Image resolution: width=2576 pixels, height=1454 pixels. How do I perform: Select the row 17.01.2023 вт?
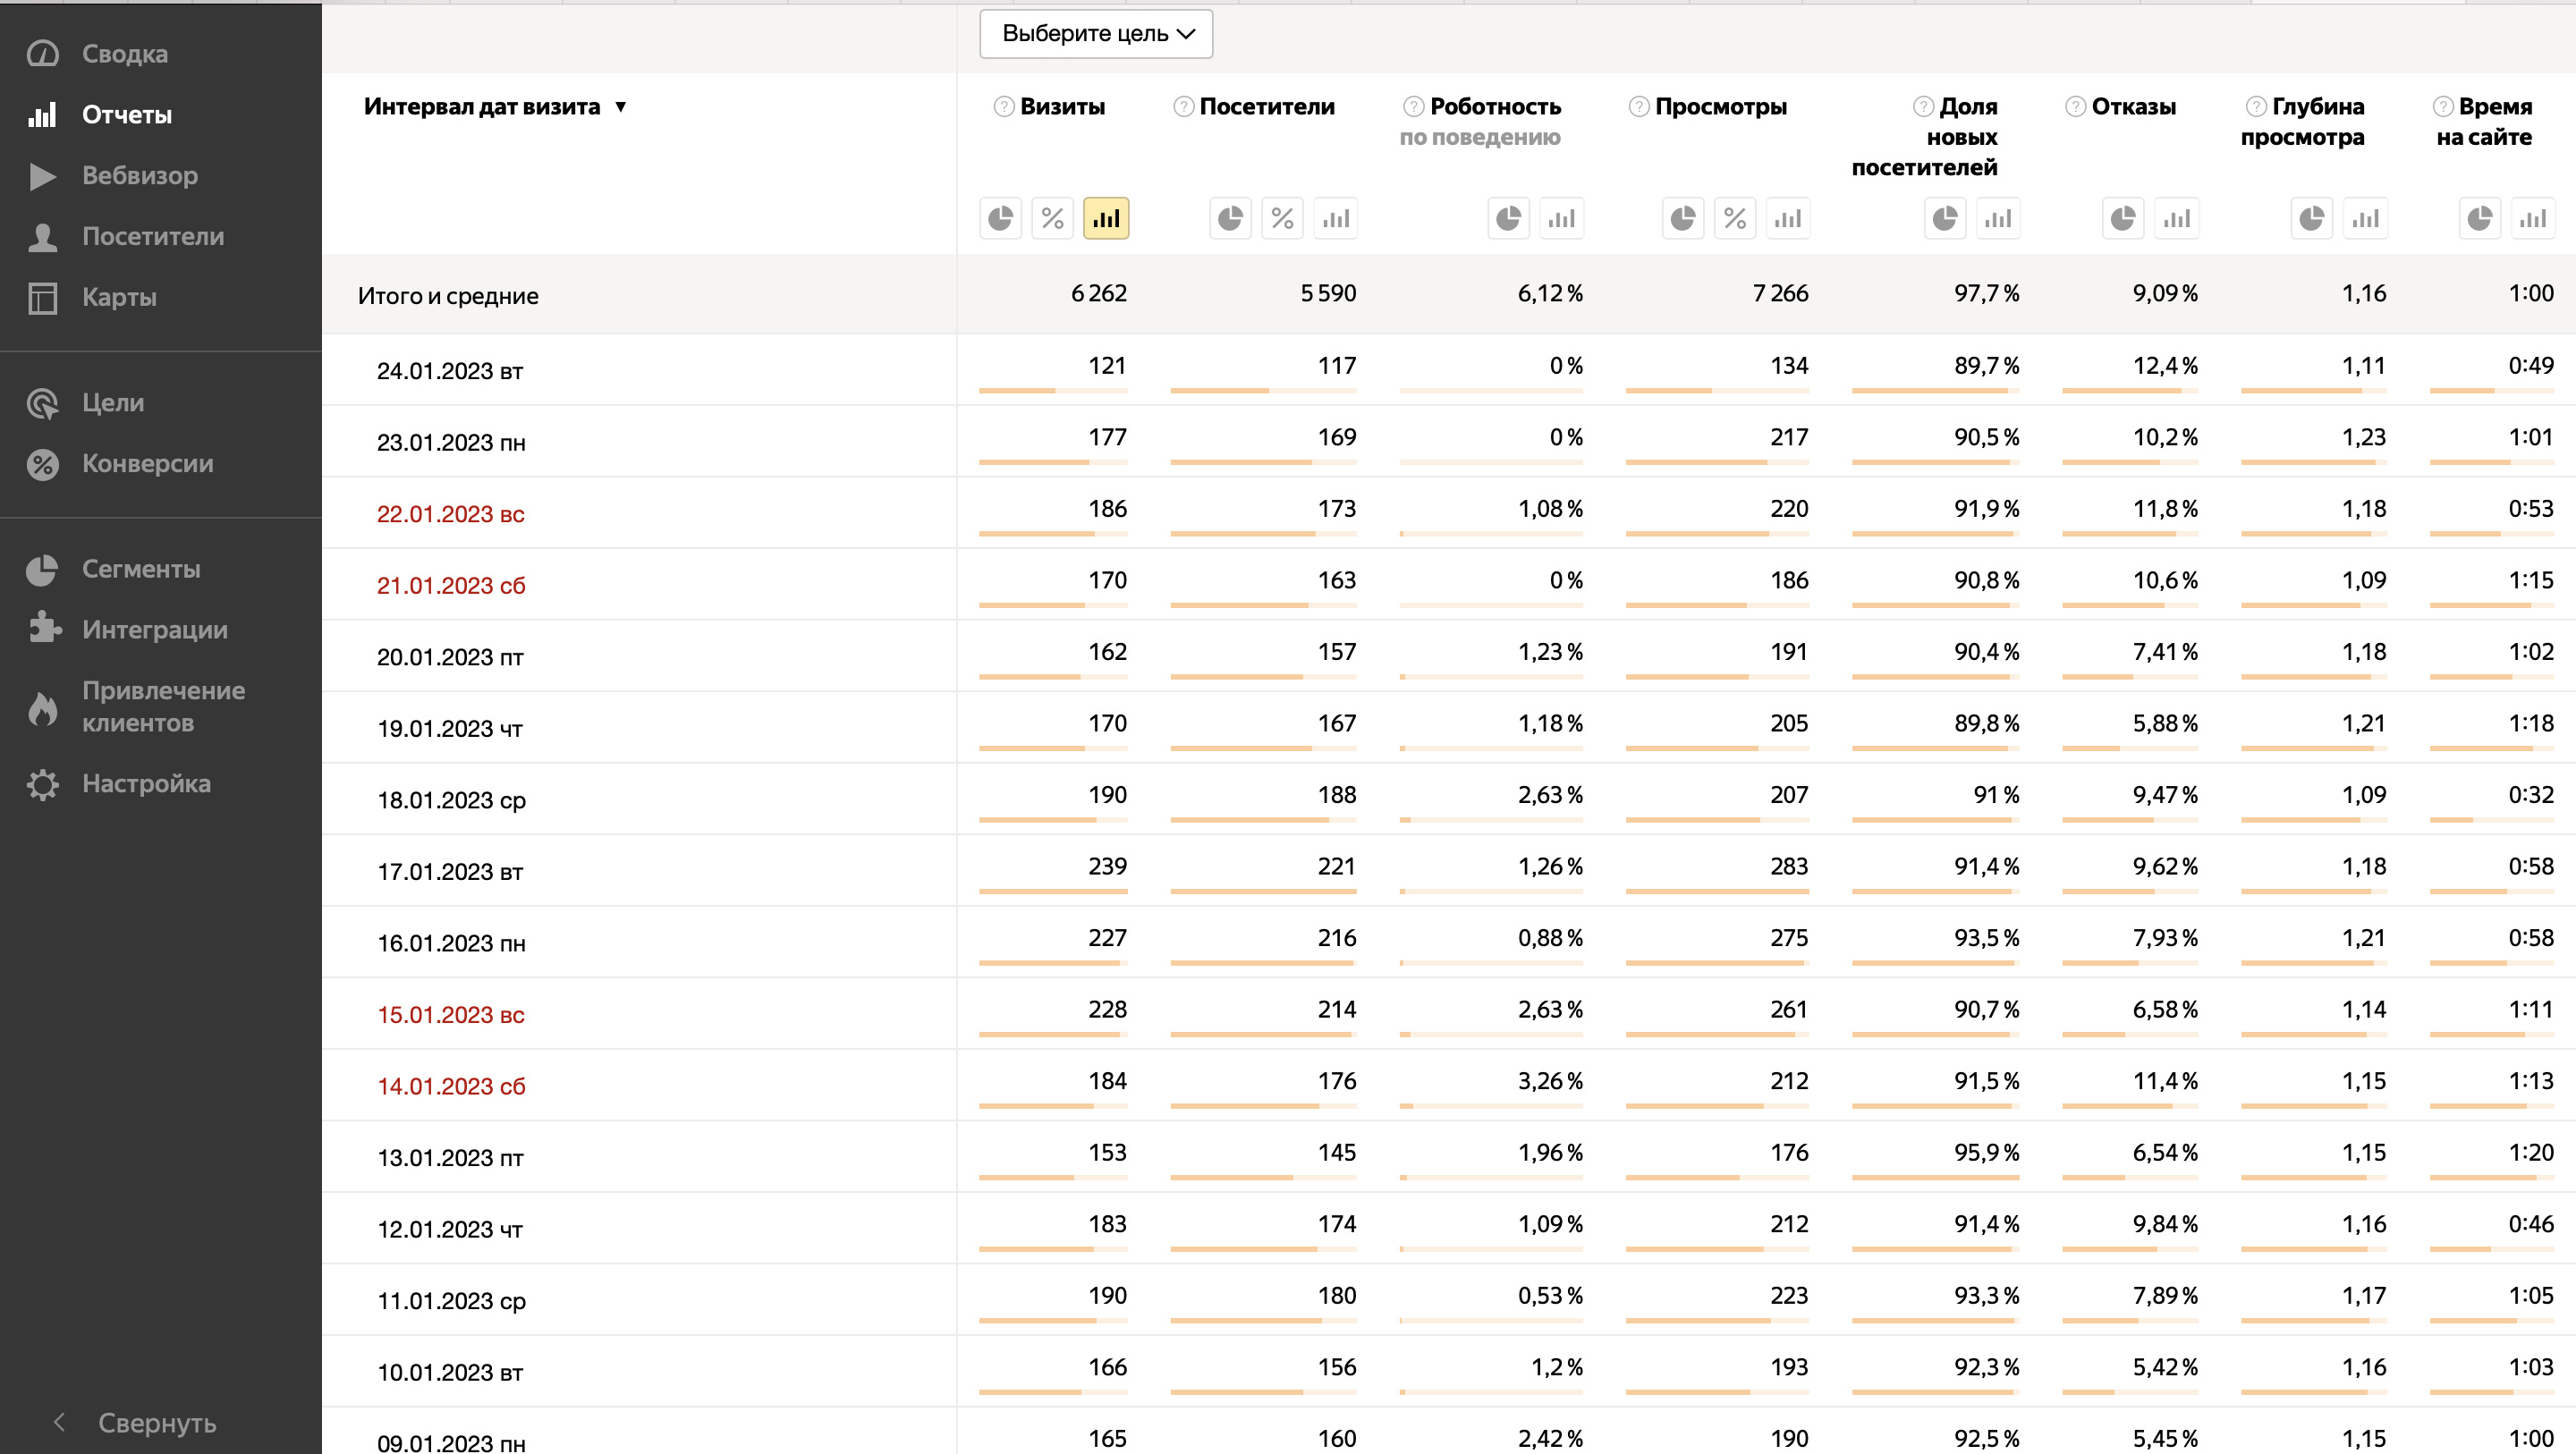1448,870
